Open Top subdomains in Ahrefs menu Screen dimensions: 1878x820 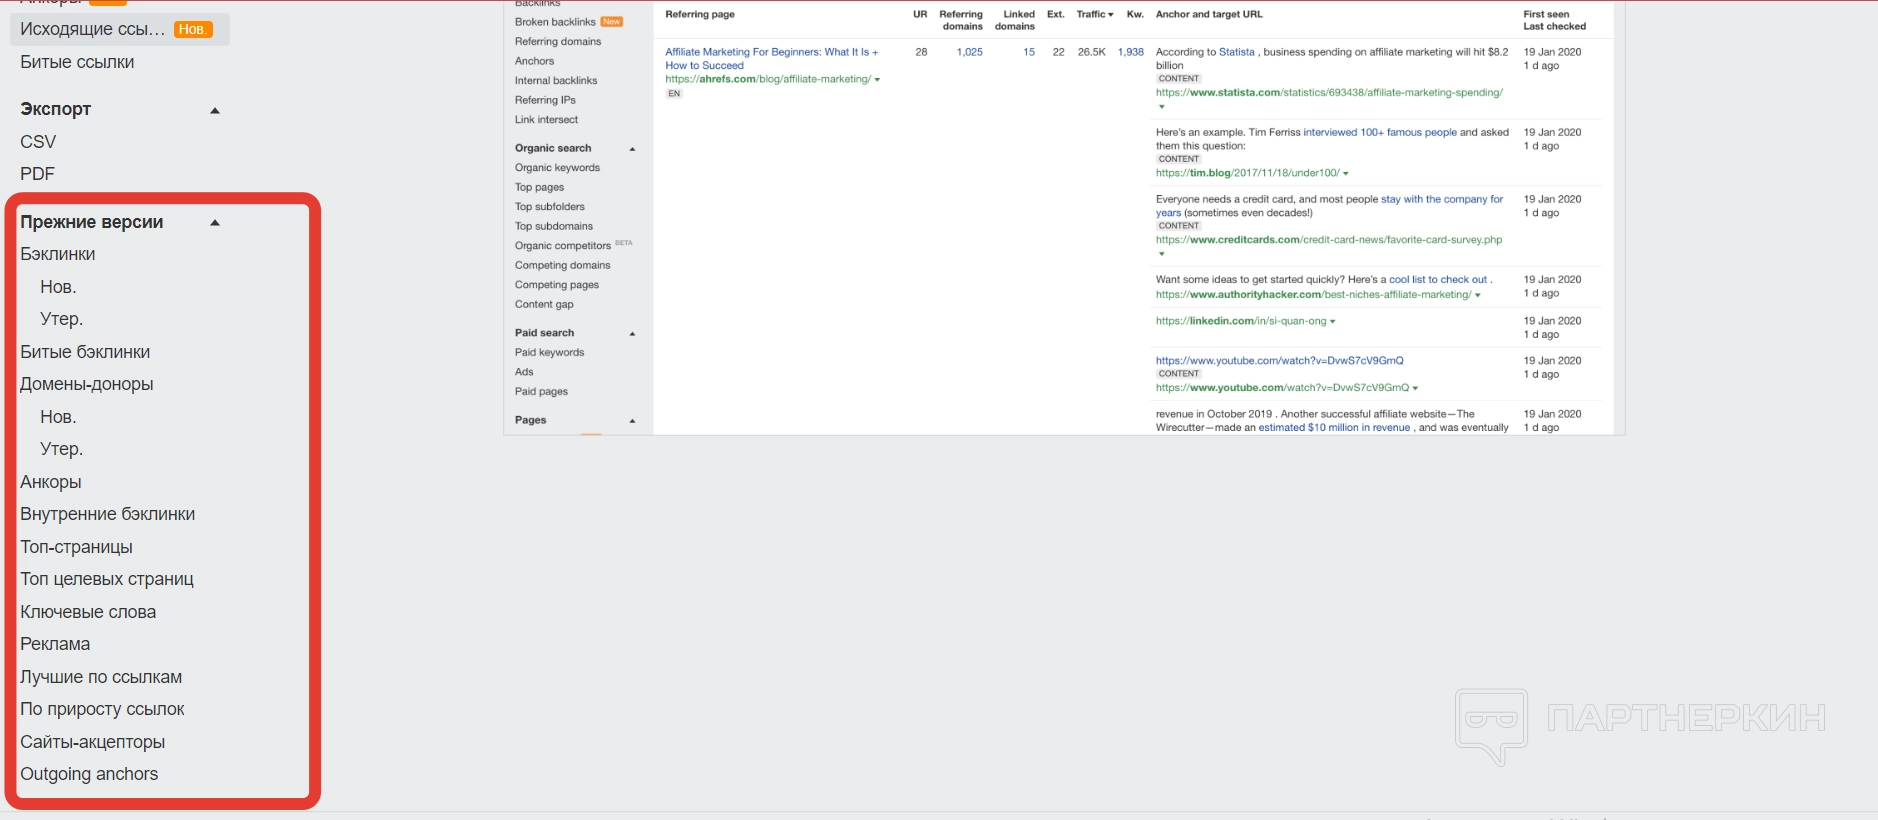[554, 226]
